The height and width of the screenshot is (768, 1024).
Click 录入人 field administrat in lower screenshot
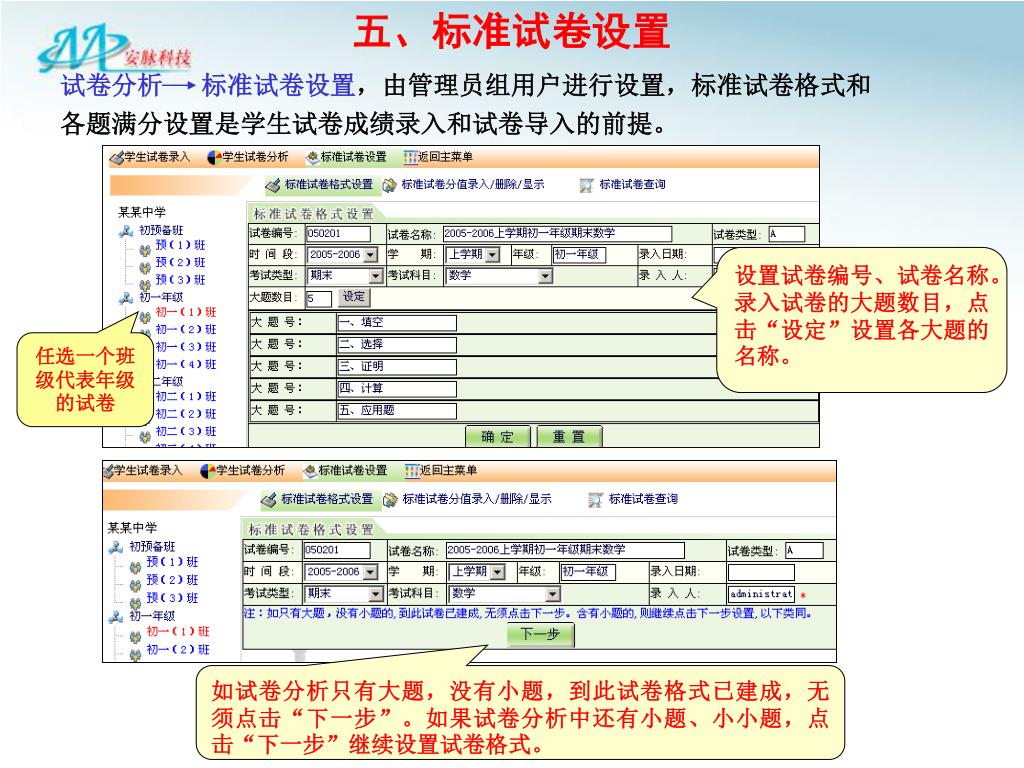tap(761, 594)
